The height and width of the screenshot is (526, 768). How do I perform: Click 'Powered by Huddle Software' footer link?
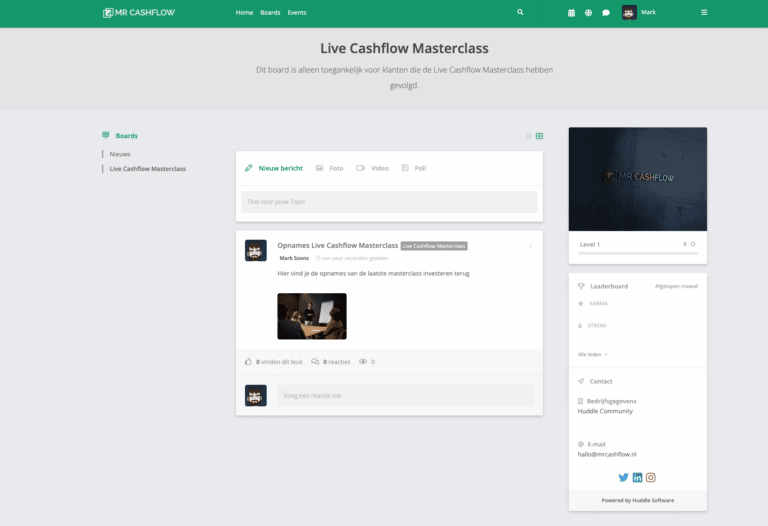pos(638,500)
